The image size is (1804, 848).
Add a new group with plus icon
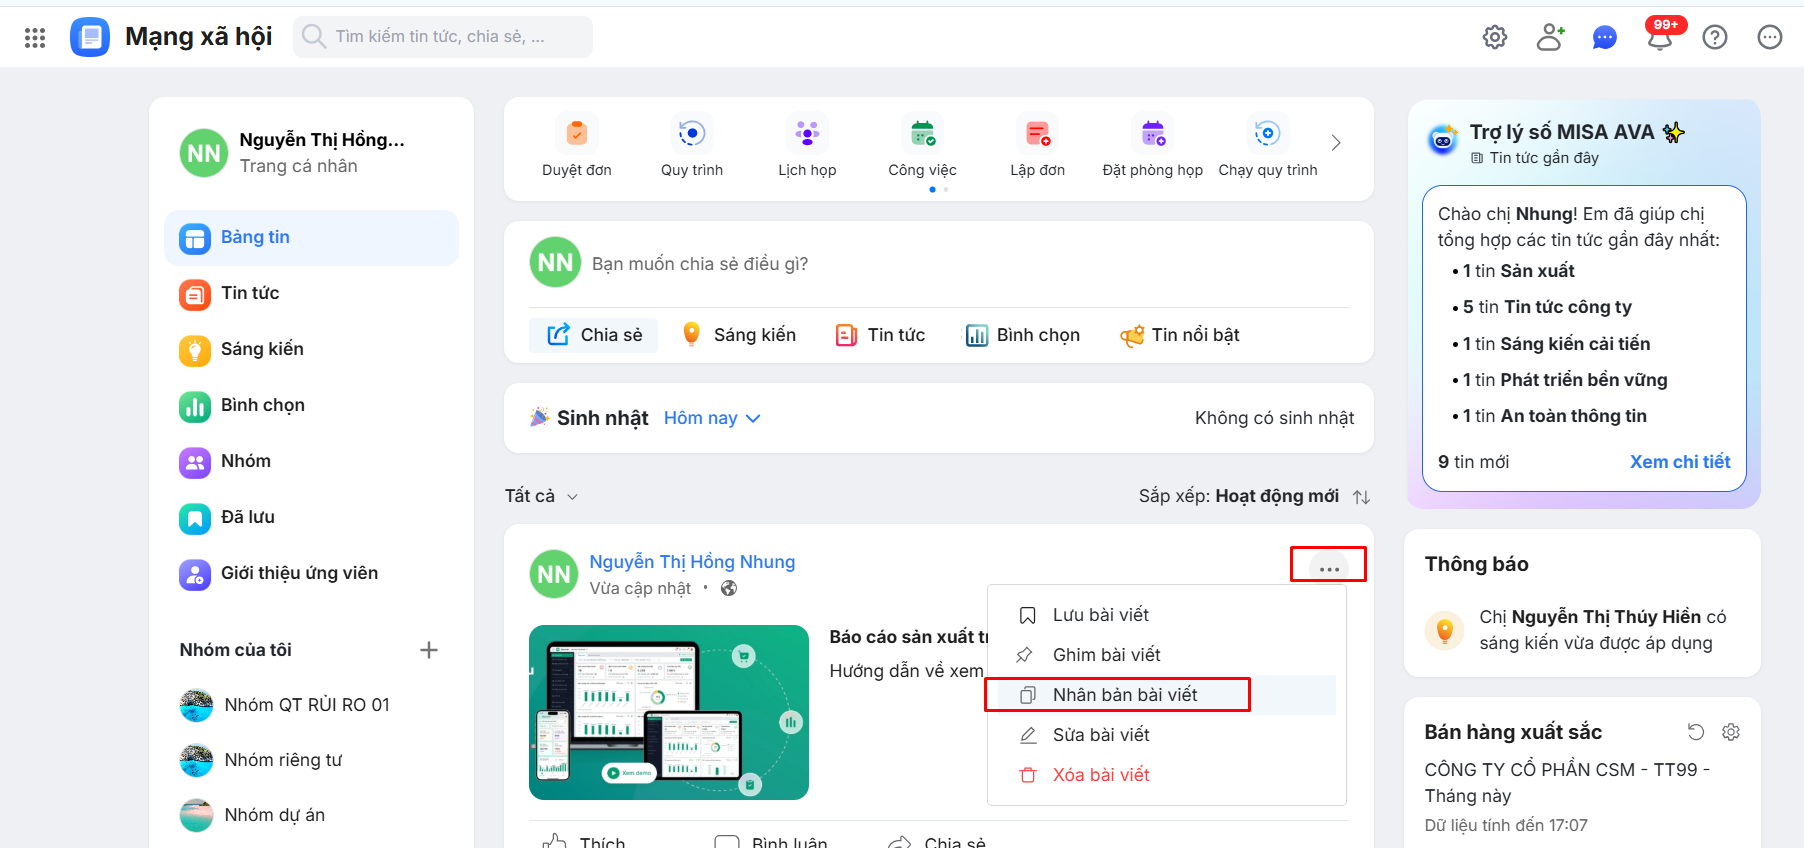click(429, 650)
